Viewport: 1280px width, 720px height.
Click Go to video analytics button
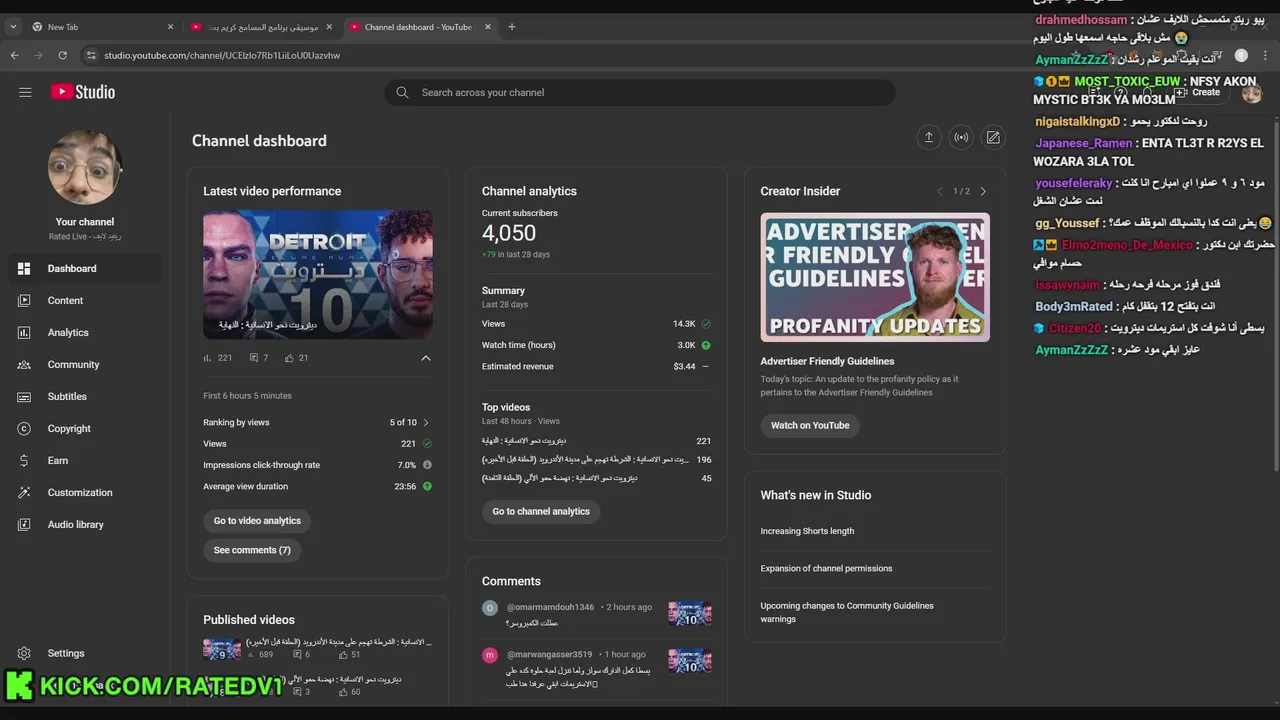[257, 521]
